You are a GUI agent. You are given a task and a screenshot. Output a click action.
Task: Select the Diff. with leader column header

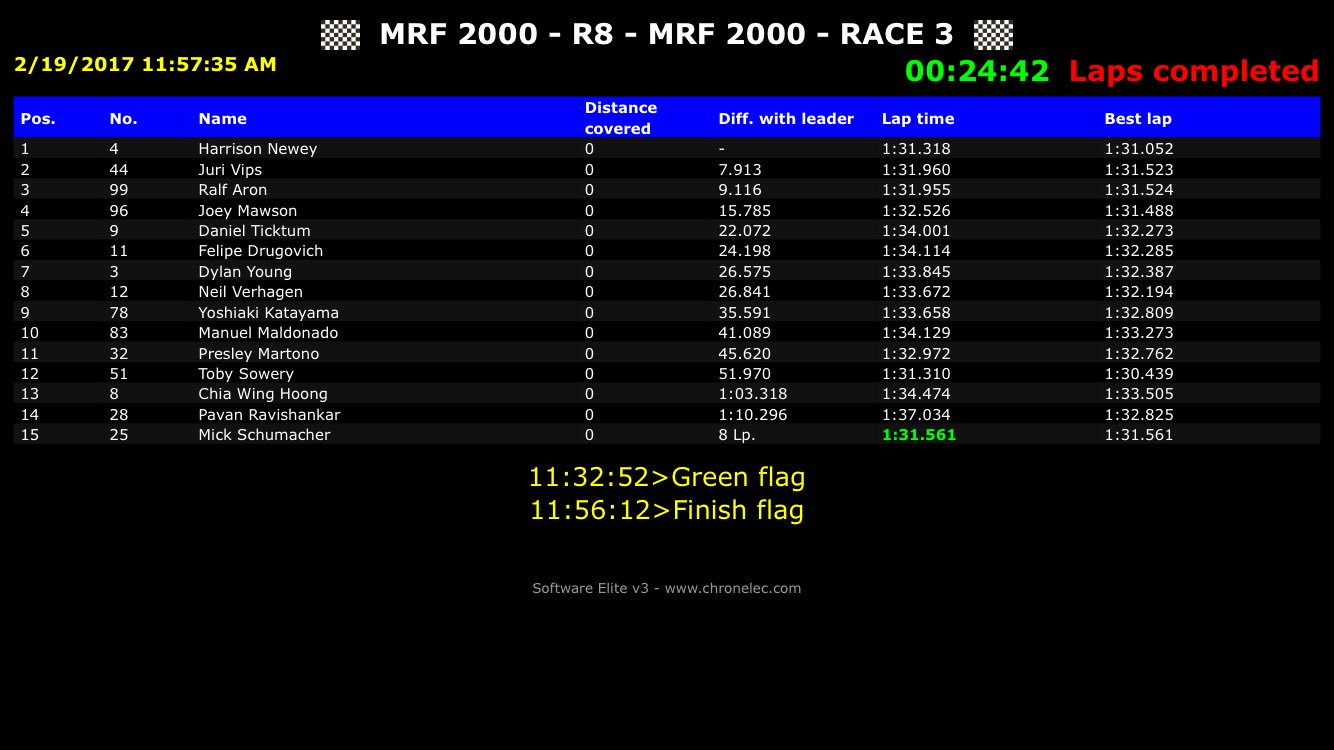(786, 118)
